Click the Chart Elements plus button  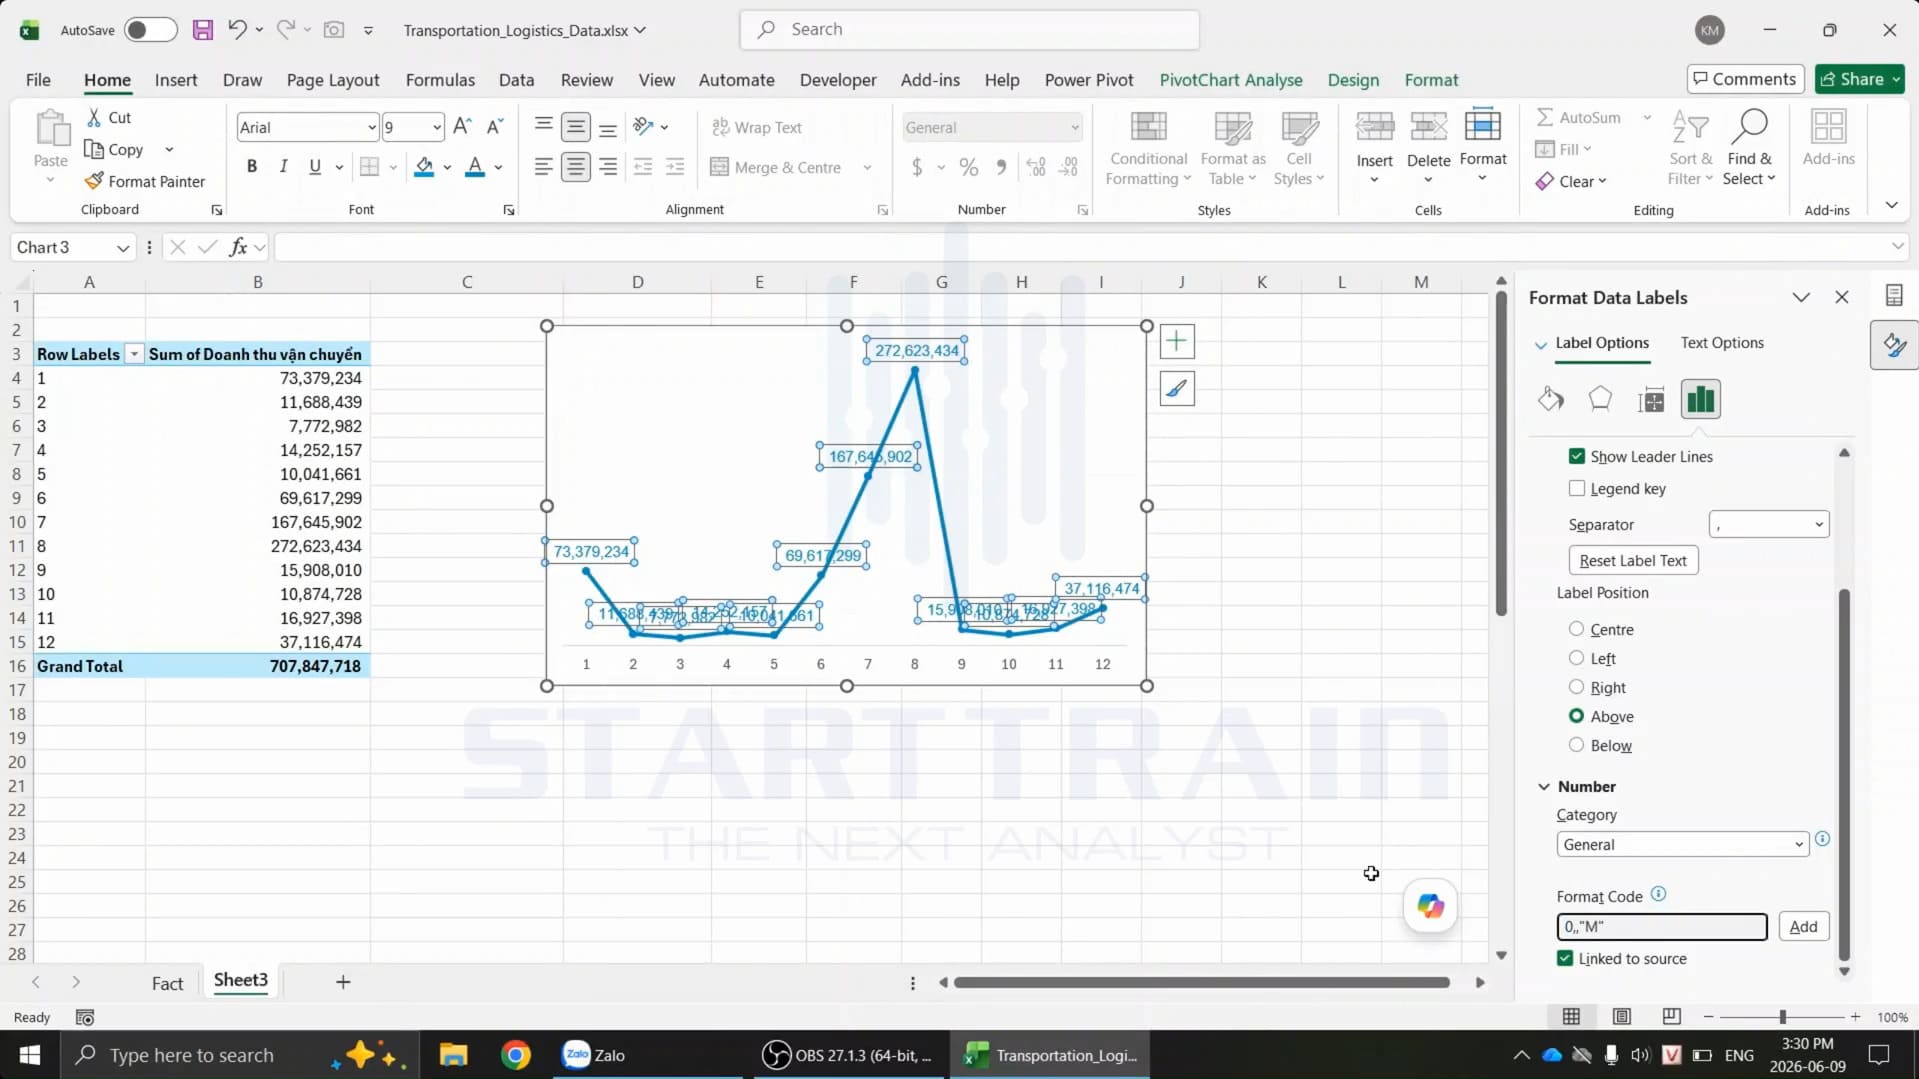point(1177,342)
